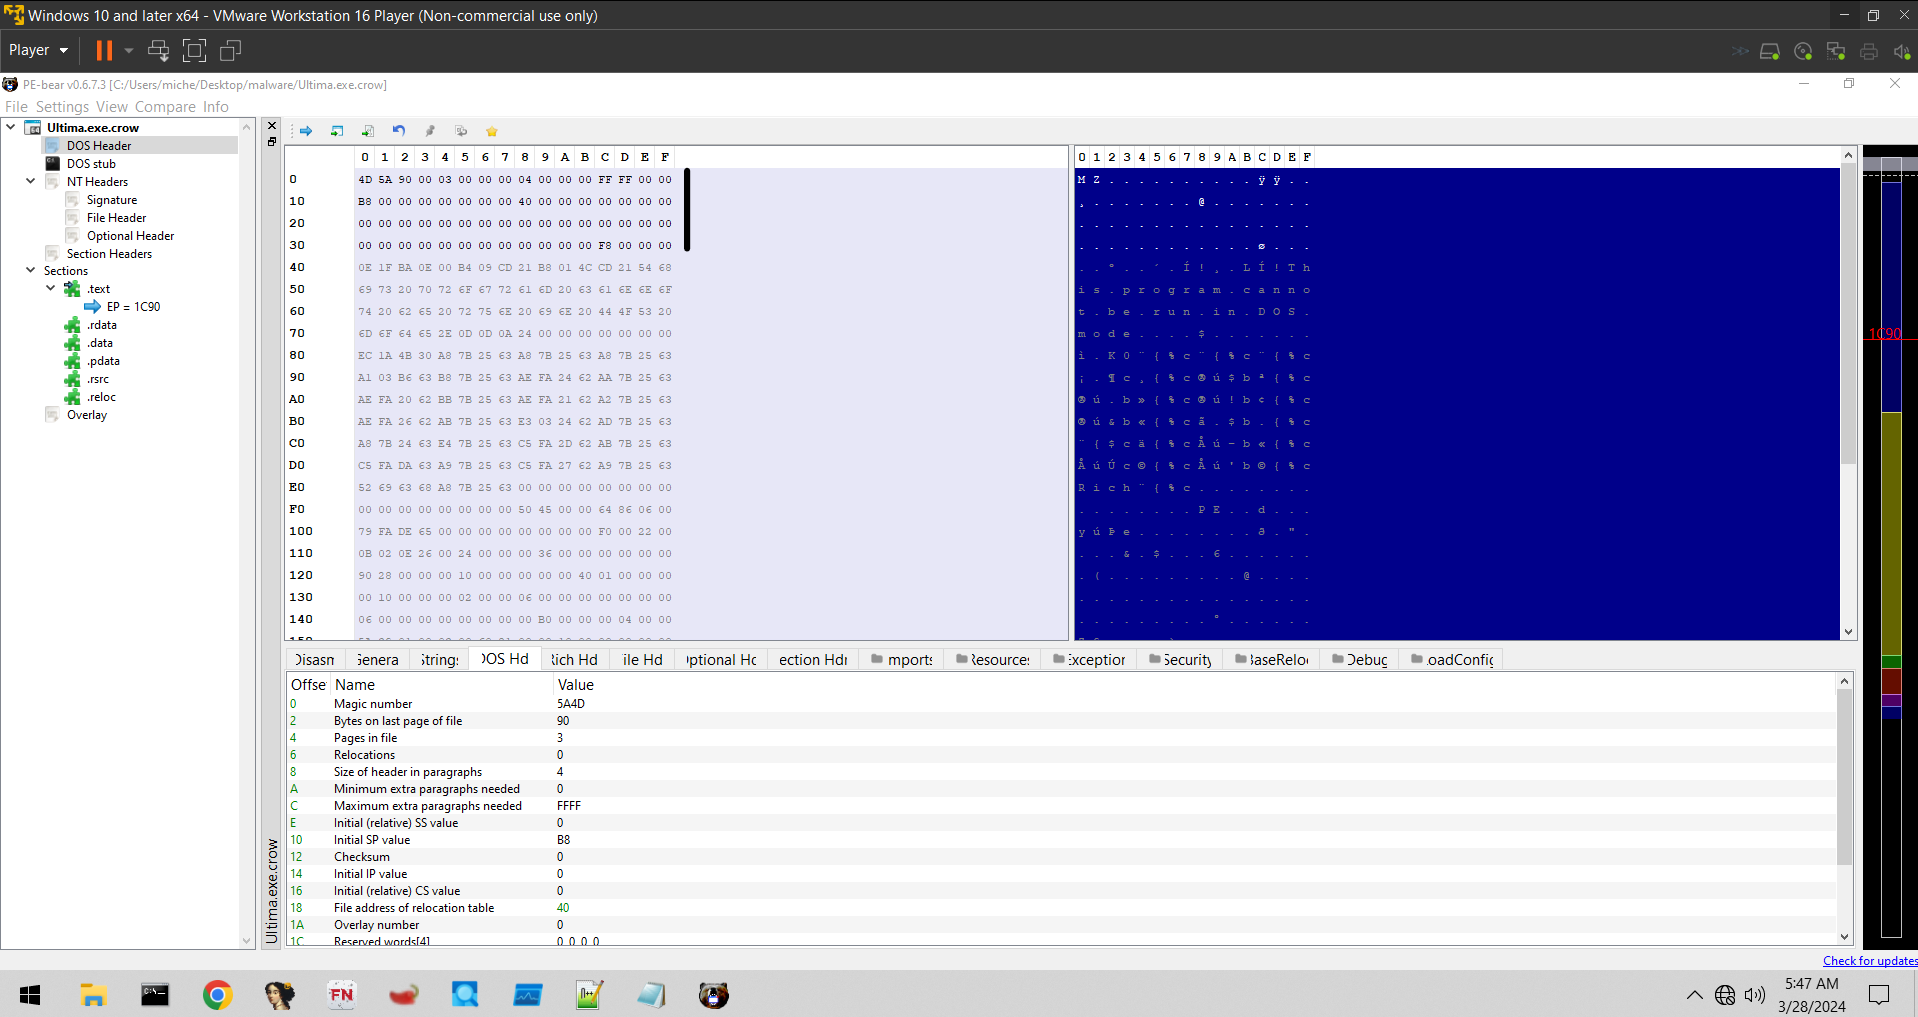Screen dimensions: 1918x1017
Task: Send Ctrl+Alt+Del to the virtual machine
Action: [158, 50]
